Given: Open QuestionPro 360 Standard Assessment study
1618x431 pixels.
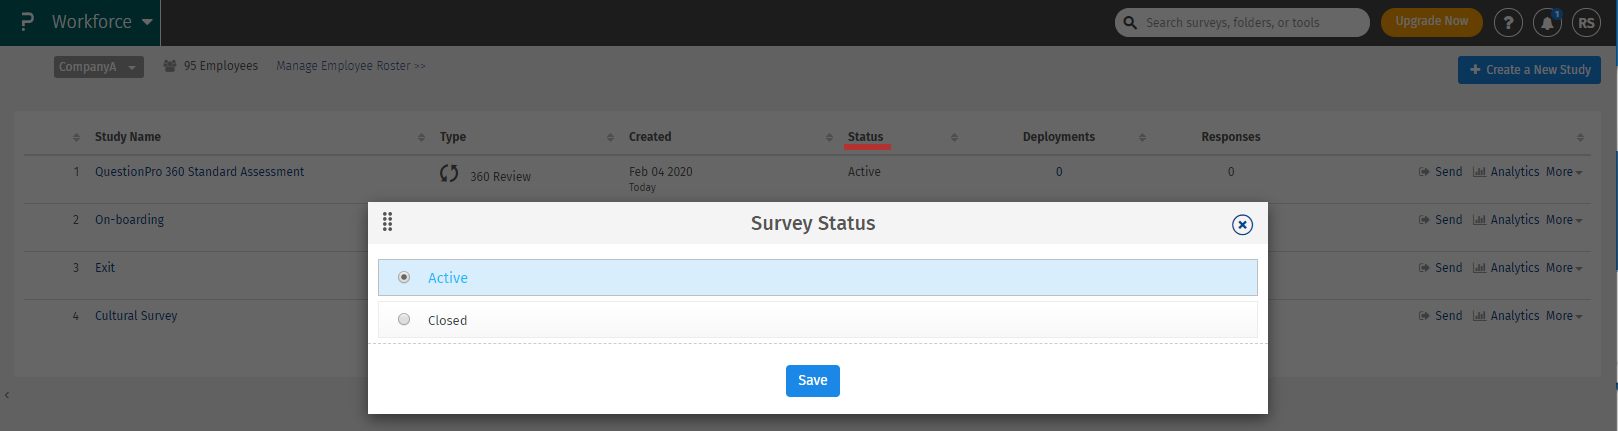Looking at the screenshot, I should click(199, 172).
